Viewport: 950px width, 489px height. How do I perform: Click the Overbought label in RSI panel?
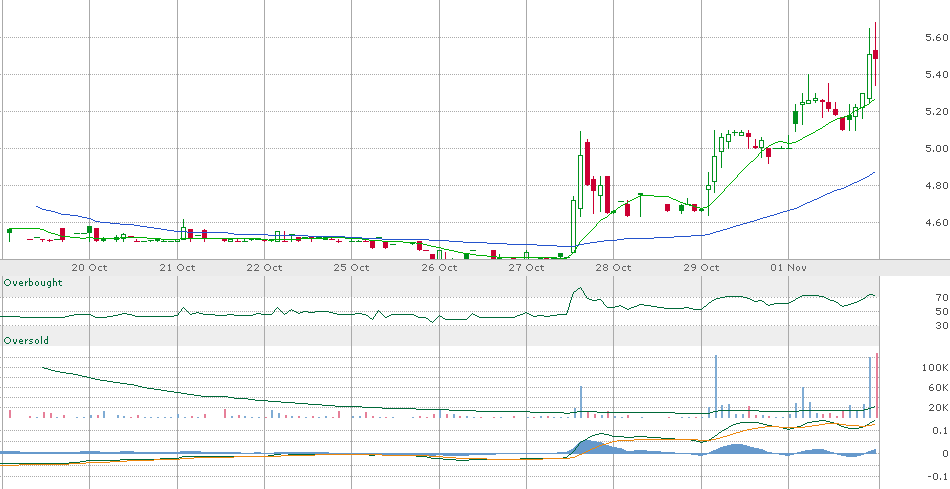[33, 282]
